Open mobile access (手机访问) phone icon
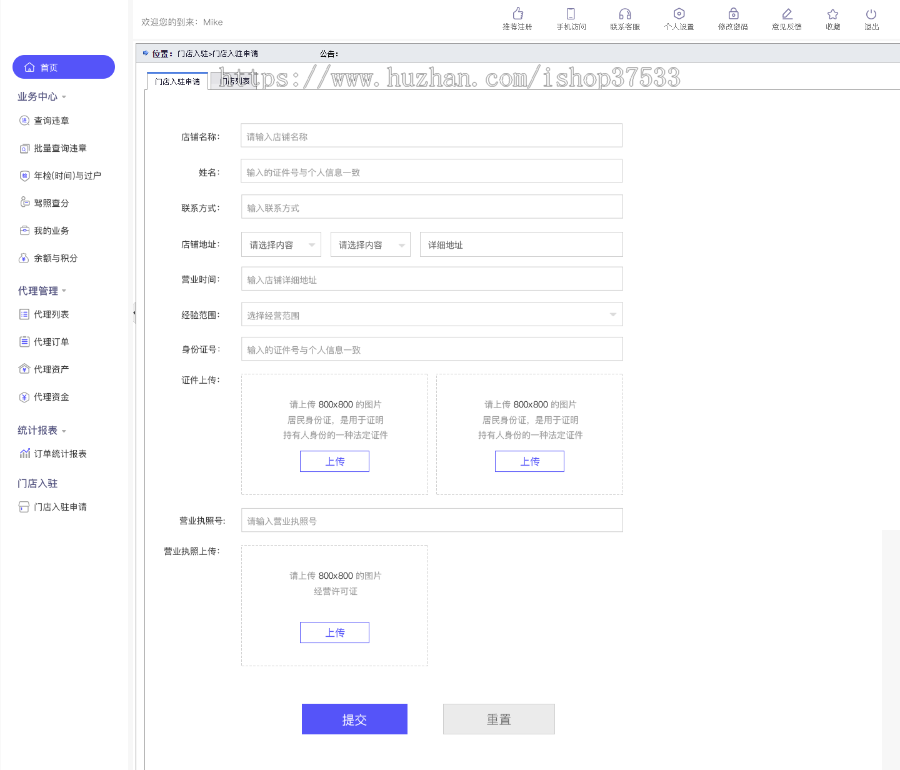900x770 pixels. point(571,14)
